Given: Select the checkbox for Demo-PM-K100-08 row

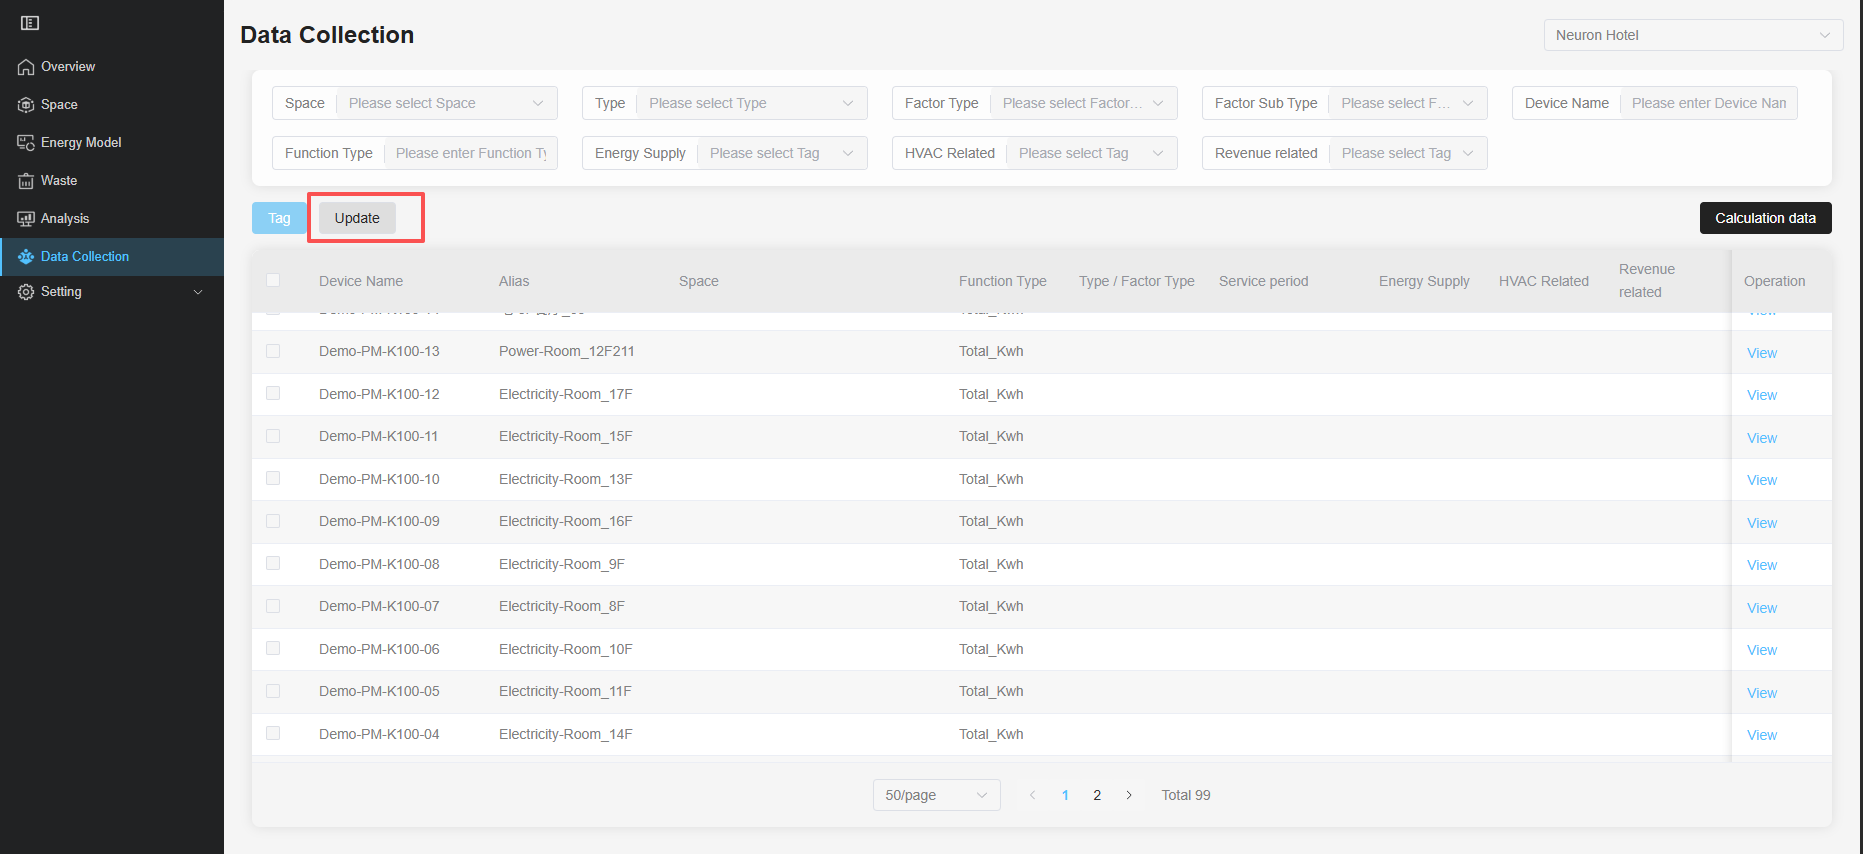Looking at the screenshot, I should click(x=273, y=564).
